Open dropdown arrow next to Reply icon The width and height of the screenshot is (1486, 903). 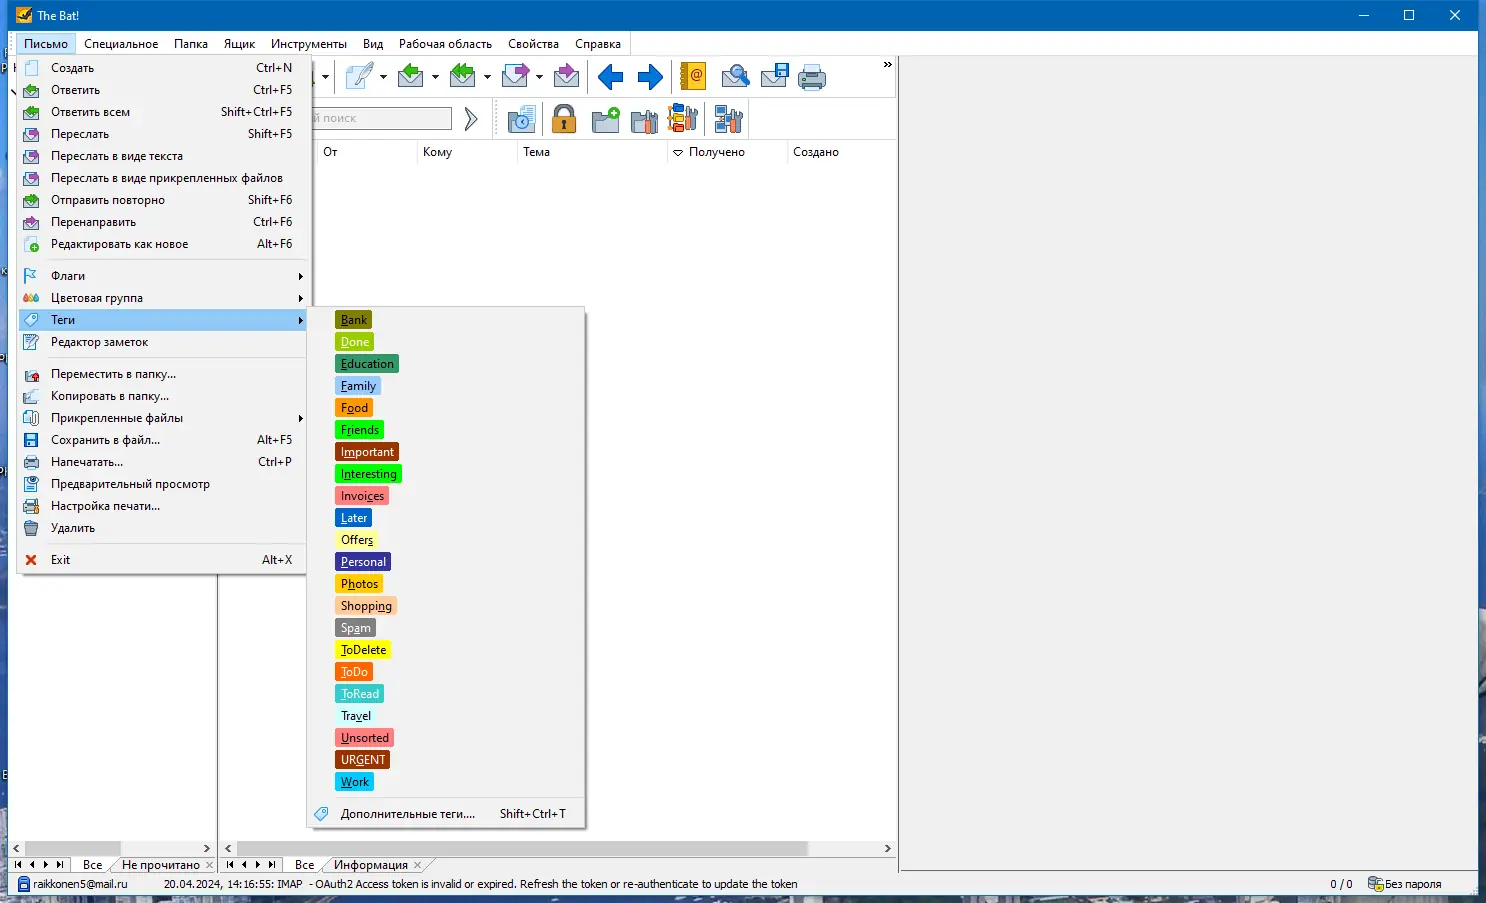click(x=435, y=77)
